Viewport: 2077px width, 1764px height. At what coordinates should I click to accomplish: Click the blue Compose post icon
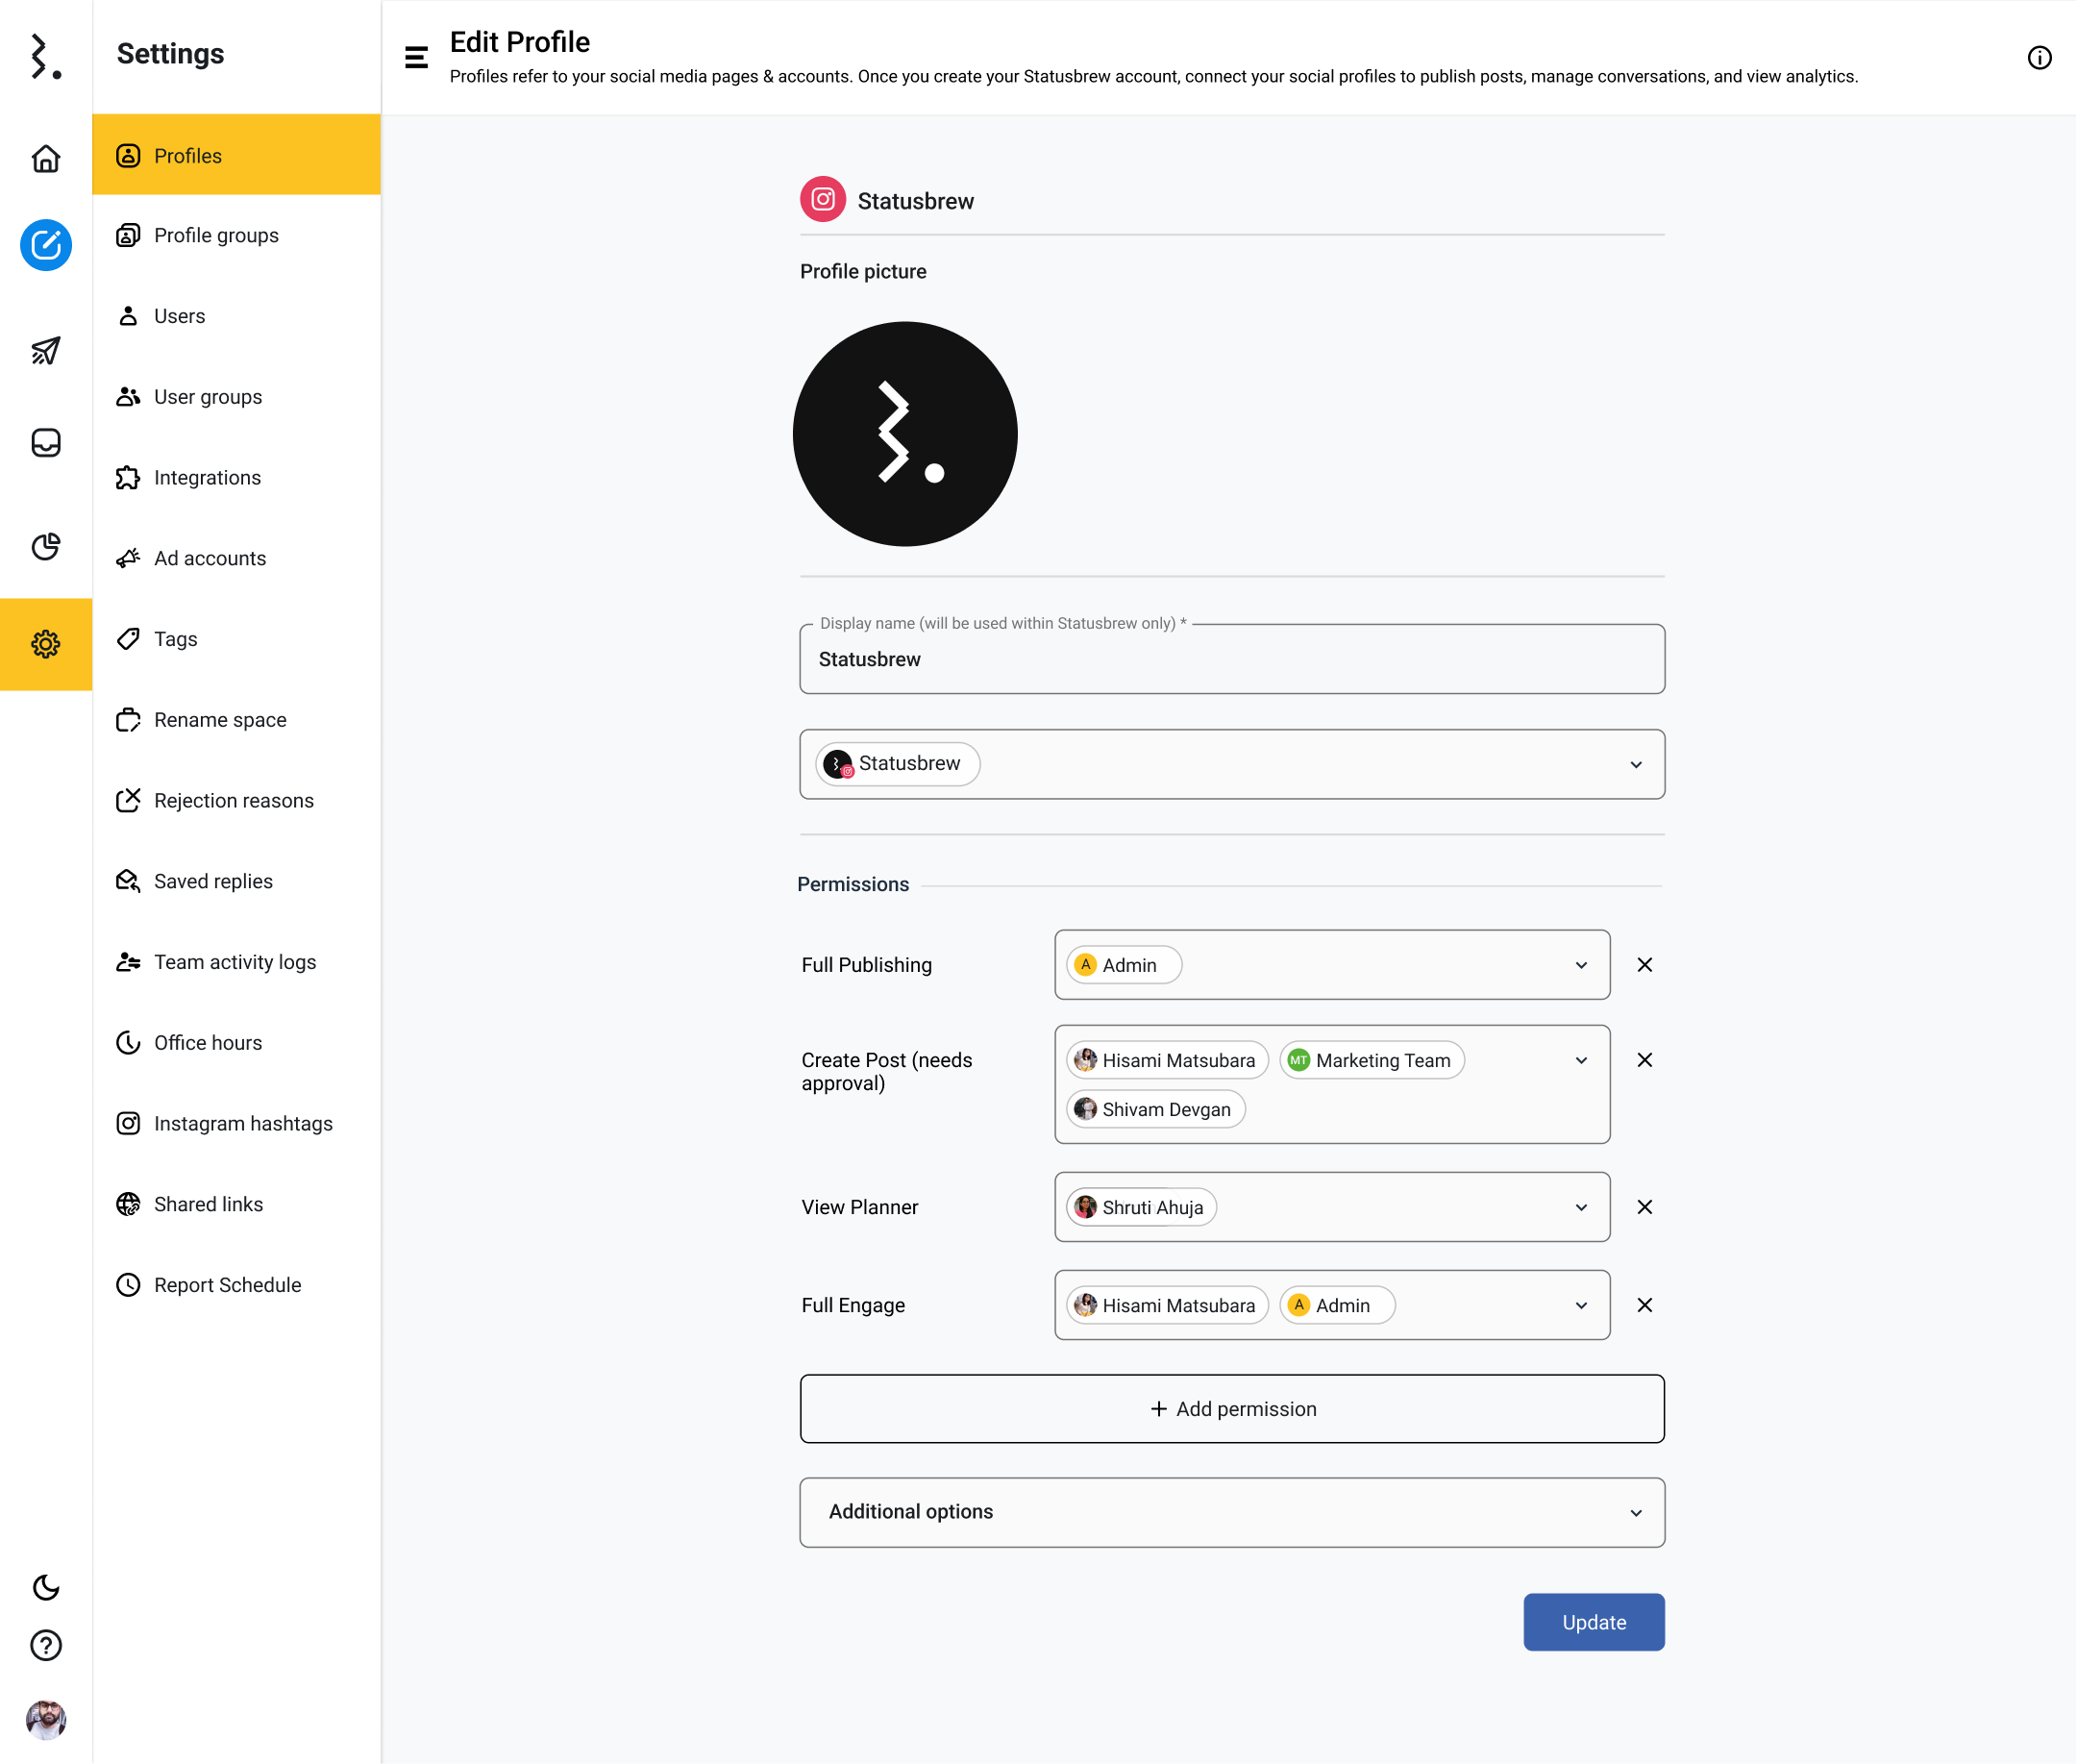[x=46, y=245]
